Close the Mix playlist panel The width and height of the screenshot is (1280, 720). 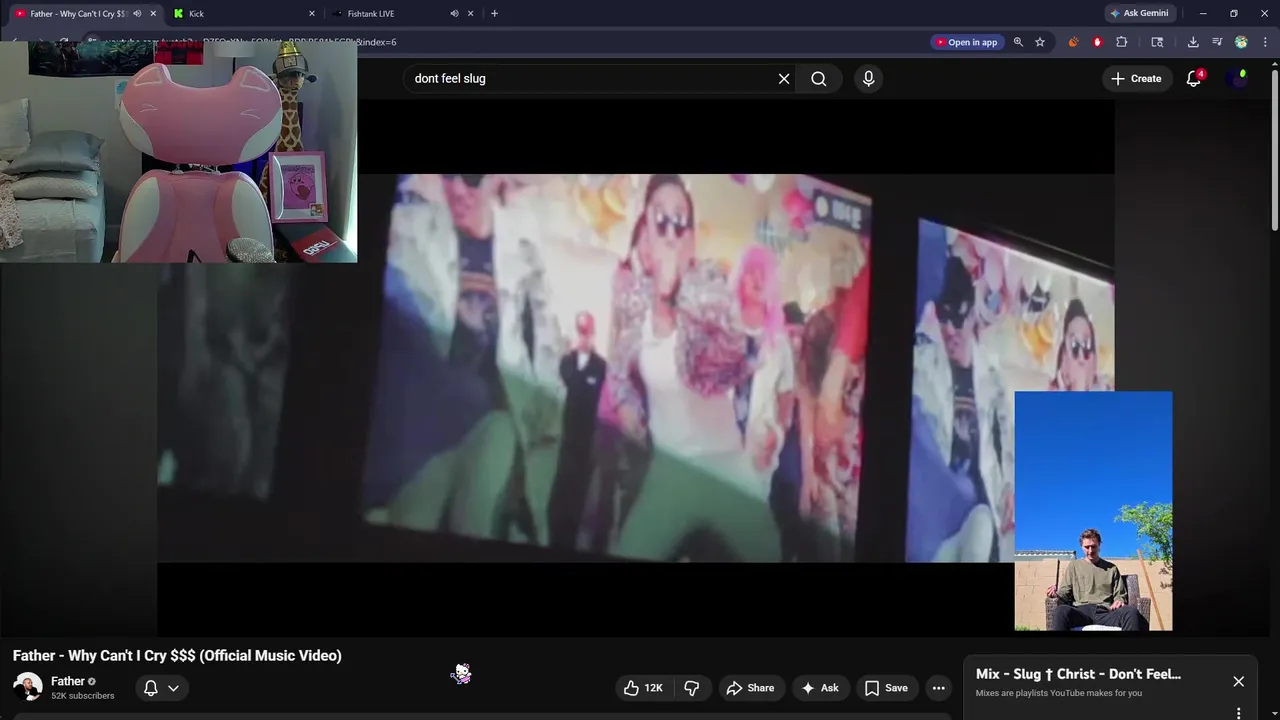point(1238,681)
